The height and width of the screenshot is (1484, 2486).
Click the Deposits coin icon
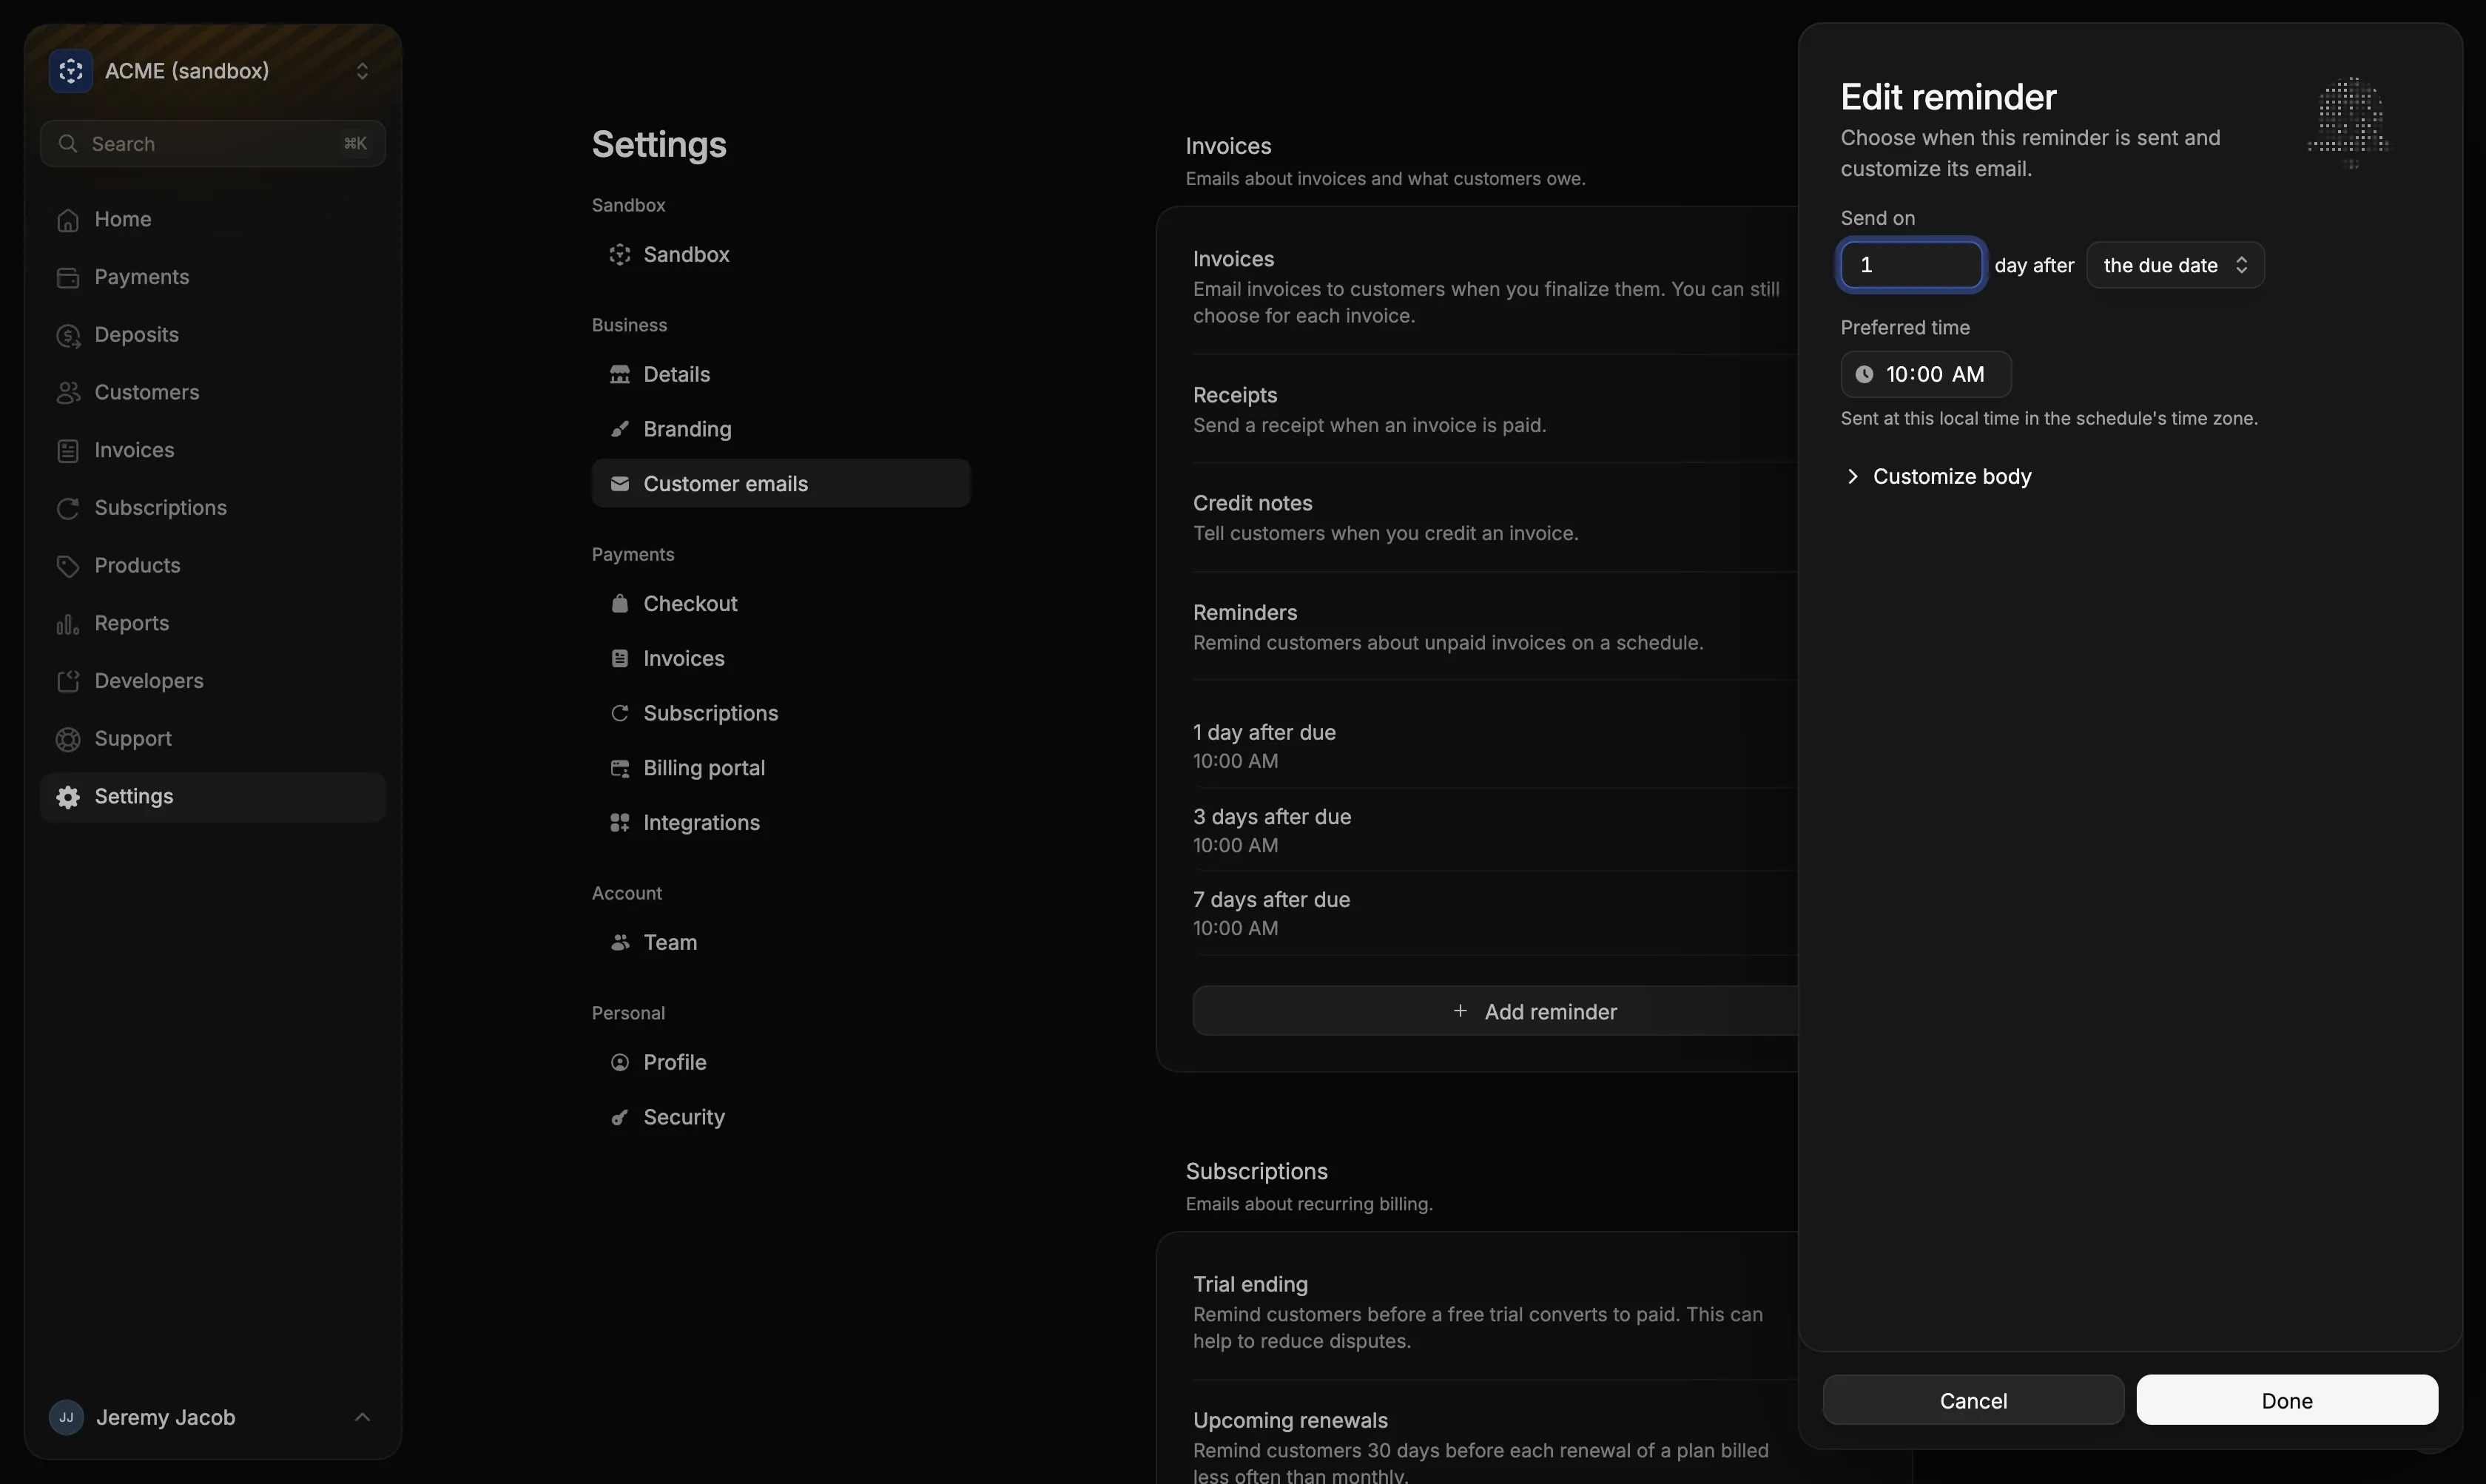point(67,336)
